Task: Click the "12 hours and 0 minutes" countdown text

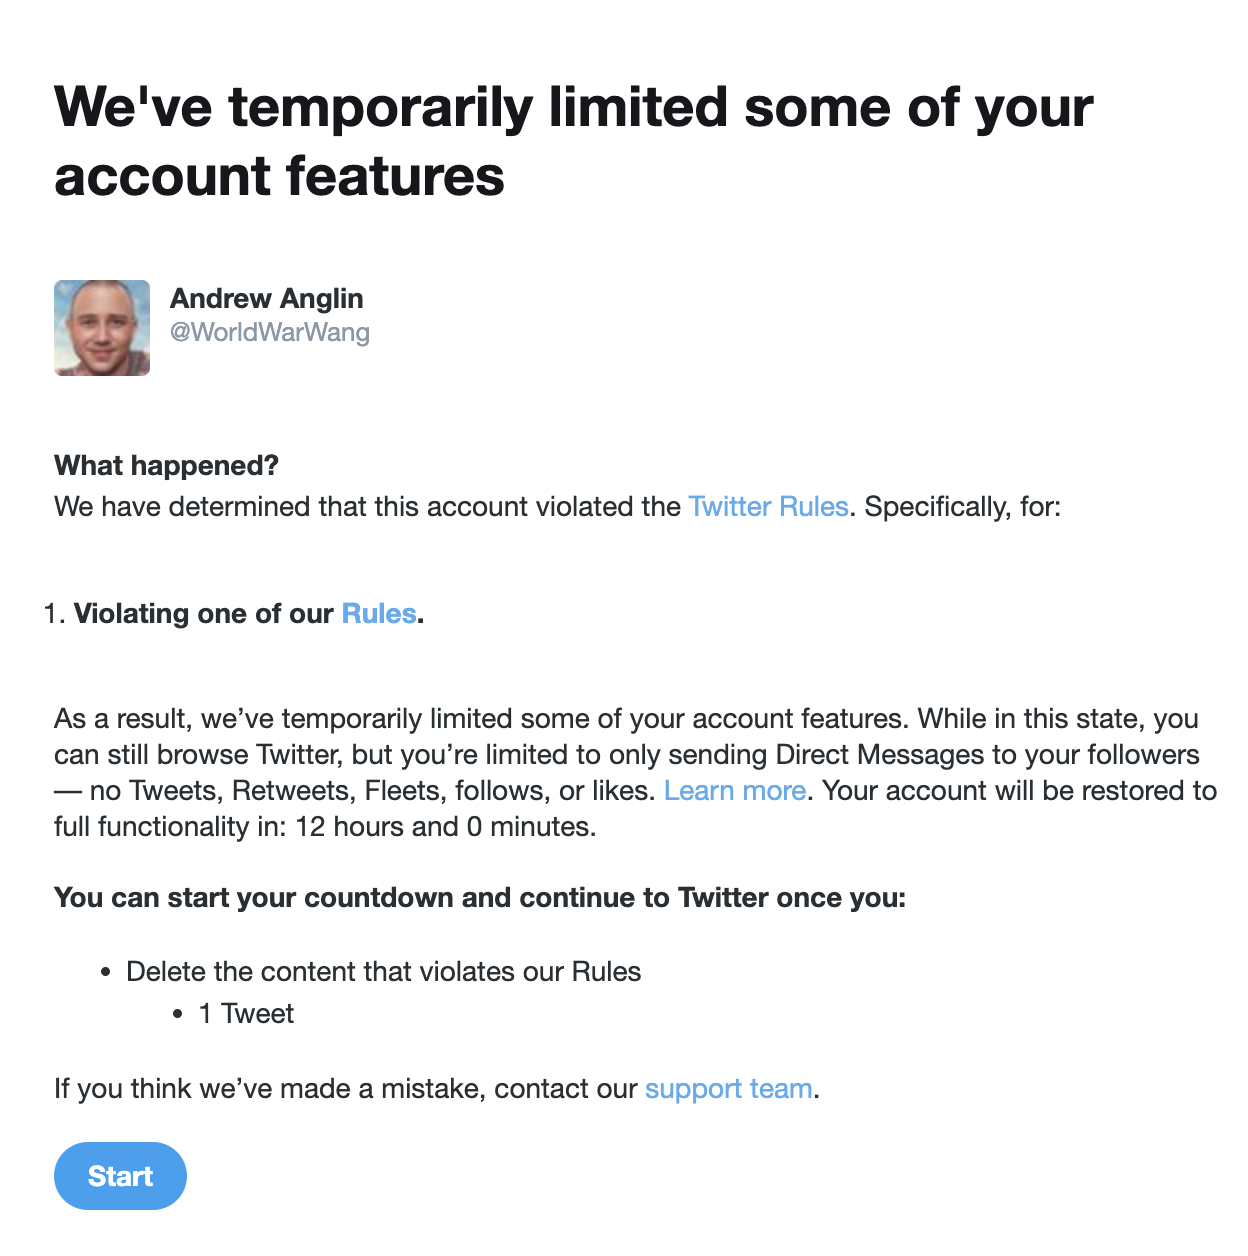Action: point(445,827)
